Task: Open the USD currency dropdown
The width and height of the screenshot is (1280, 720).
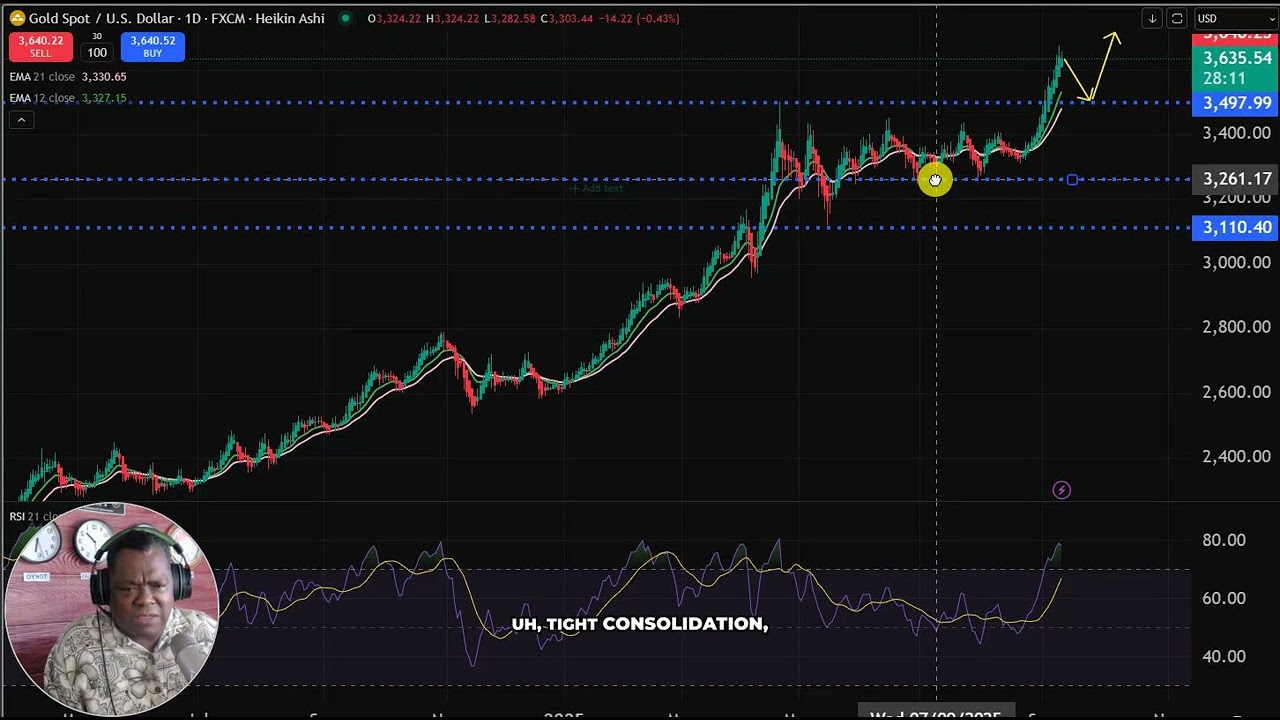Action: click(x=1235, y=18)
